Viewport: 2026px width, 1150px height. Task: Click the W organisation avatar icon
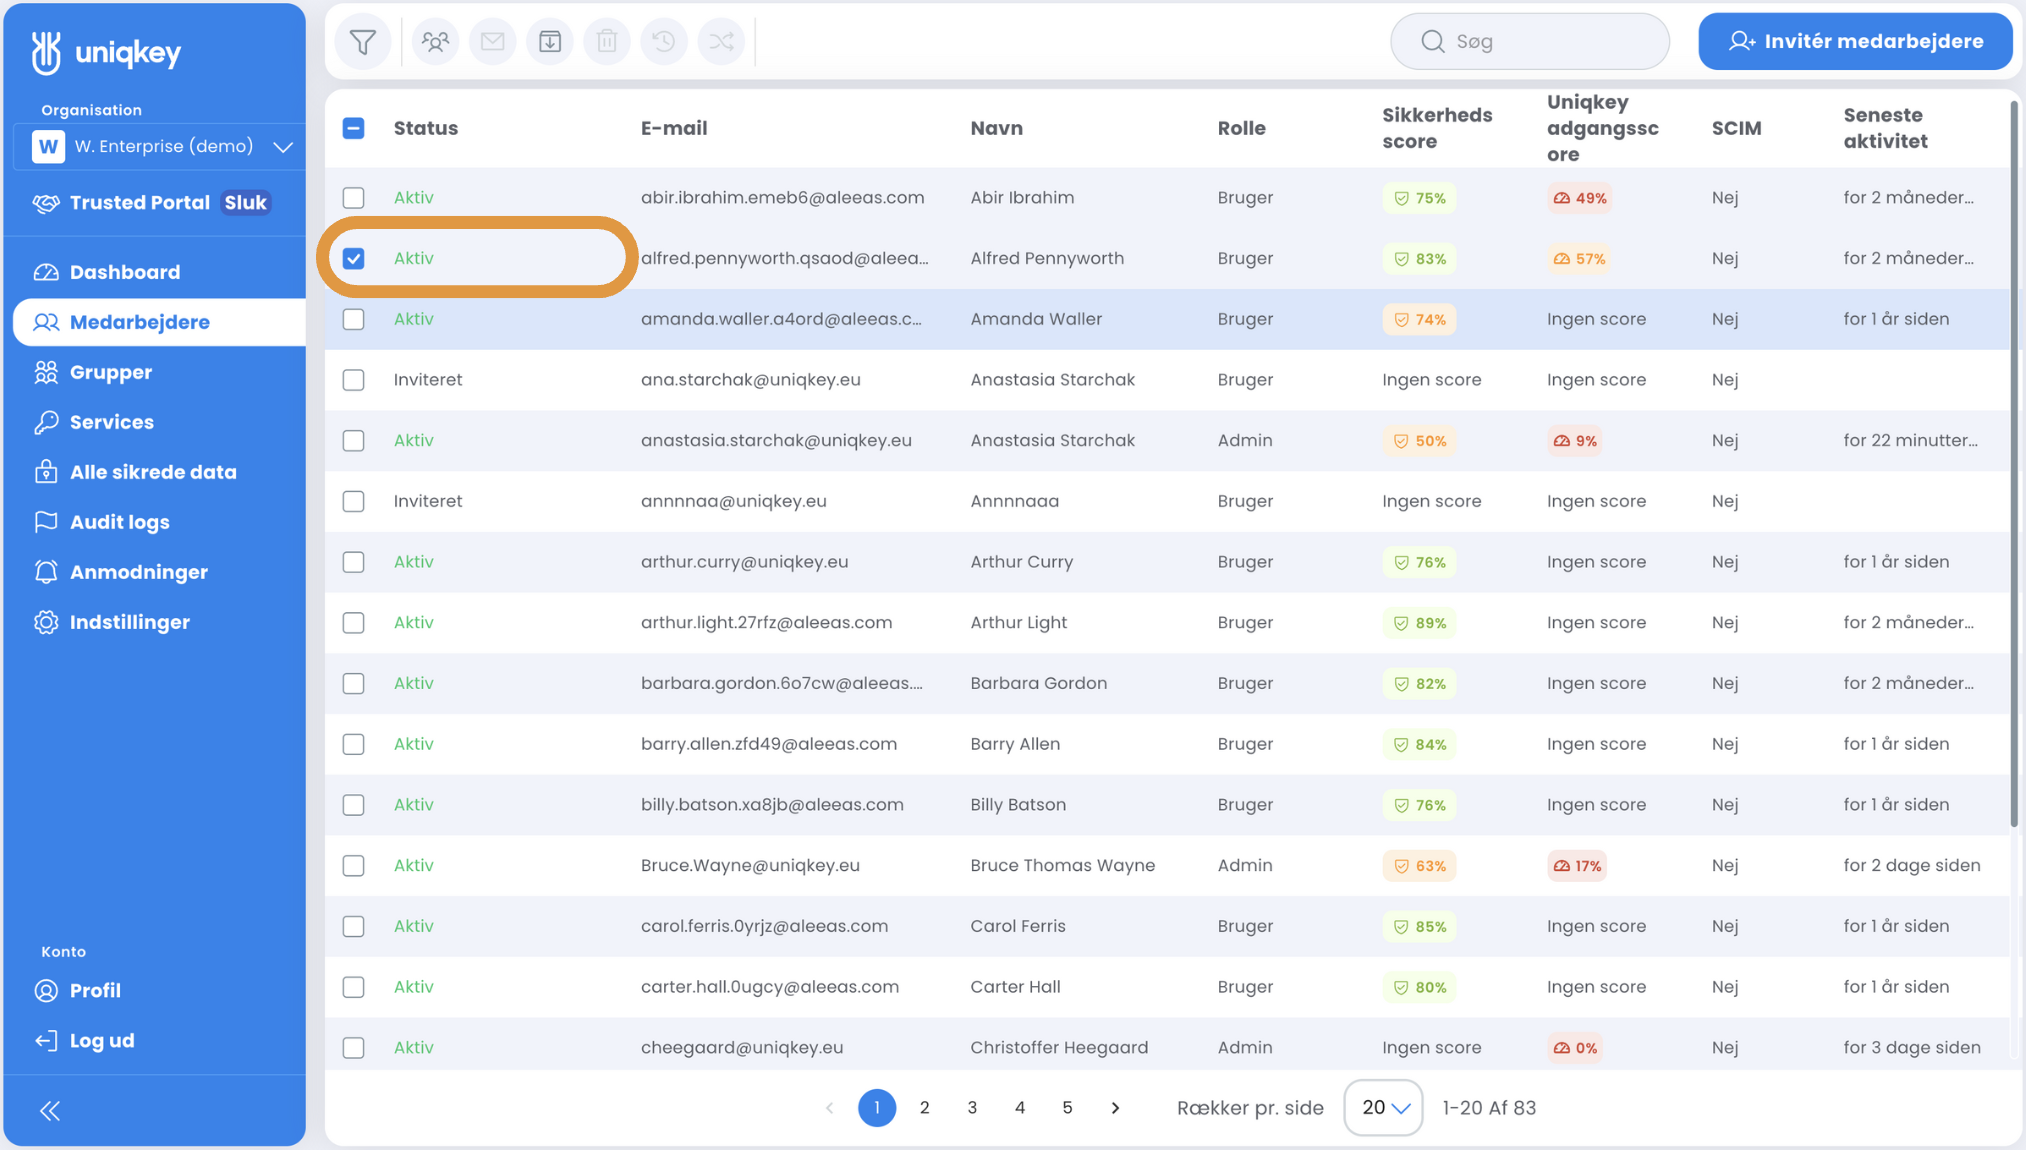coord(48,147)
